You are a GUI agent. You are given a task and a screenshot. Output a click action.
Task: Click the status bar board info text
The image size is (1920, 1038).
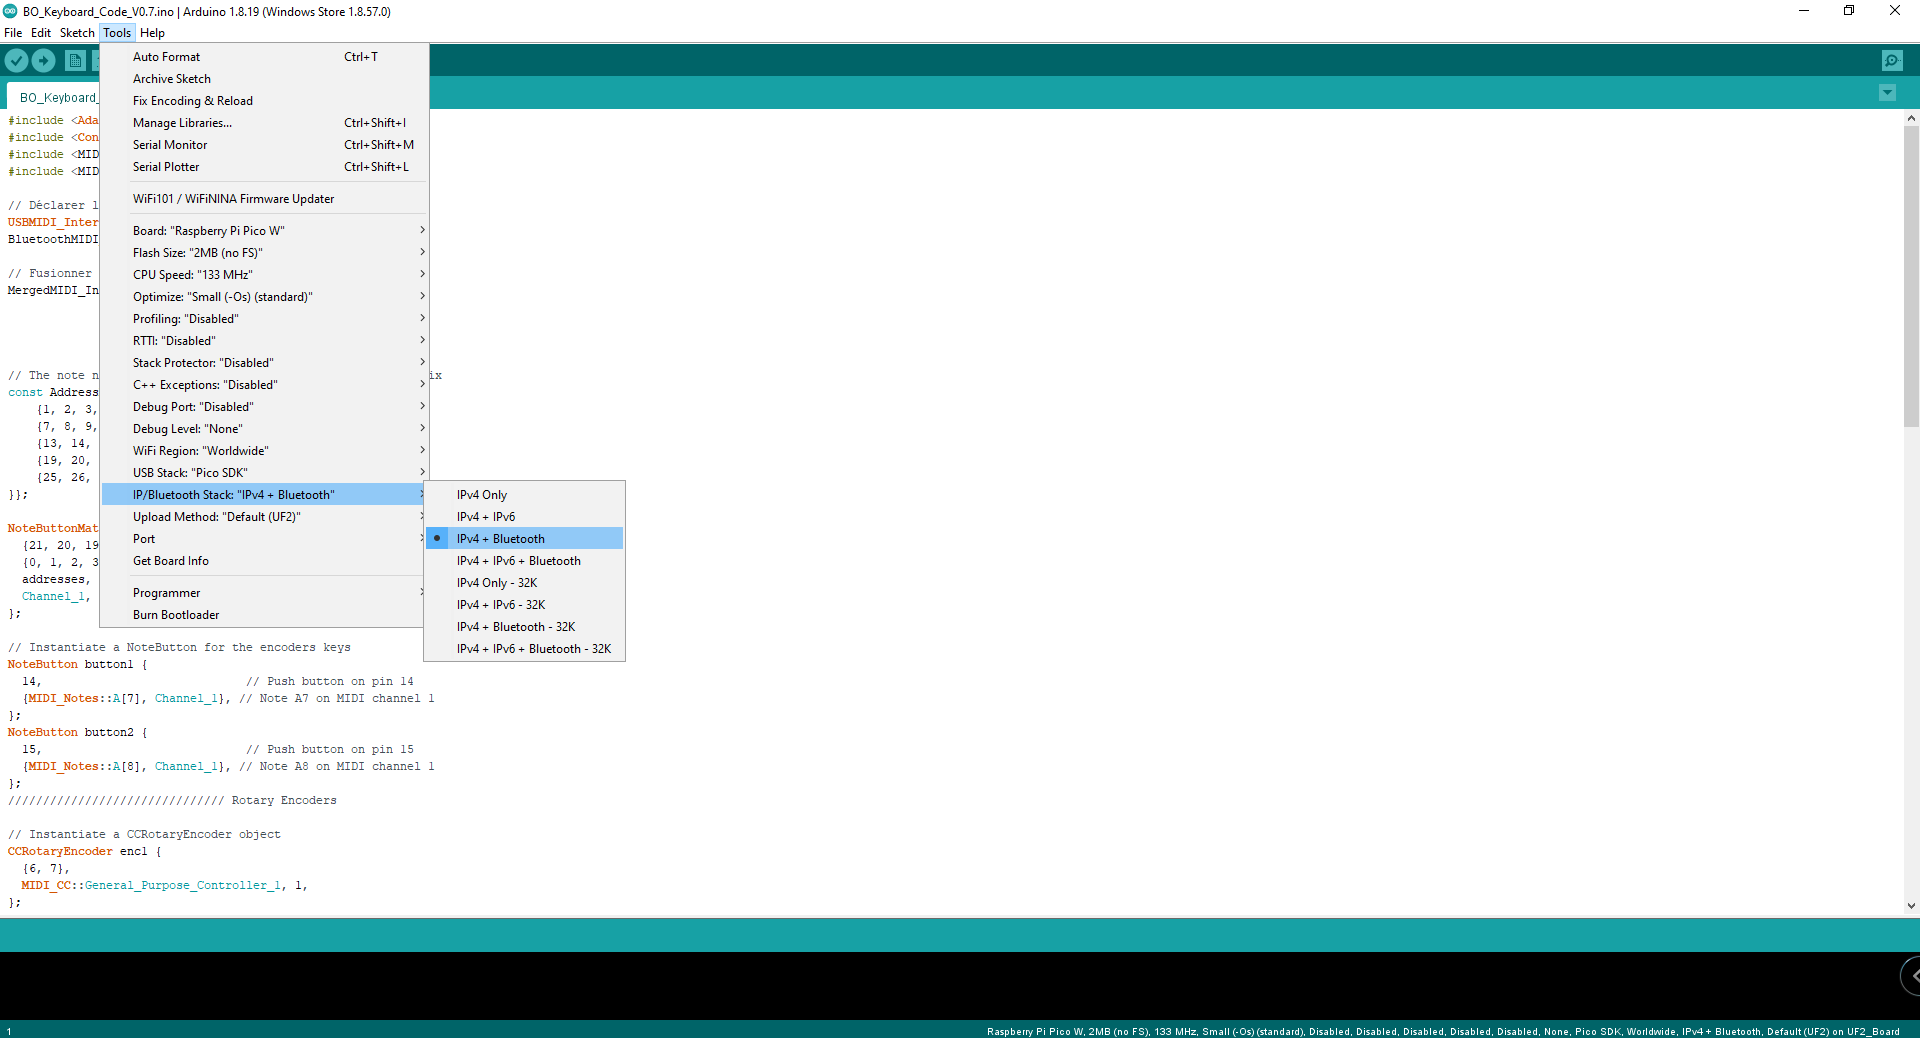[x=1443, y=1031]
